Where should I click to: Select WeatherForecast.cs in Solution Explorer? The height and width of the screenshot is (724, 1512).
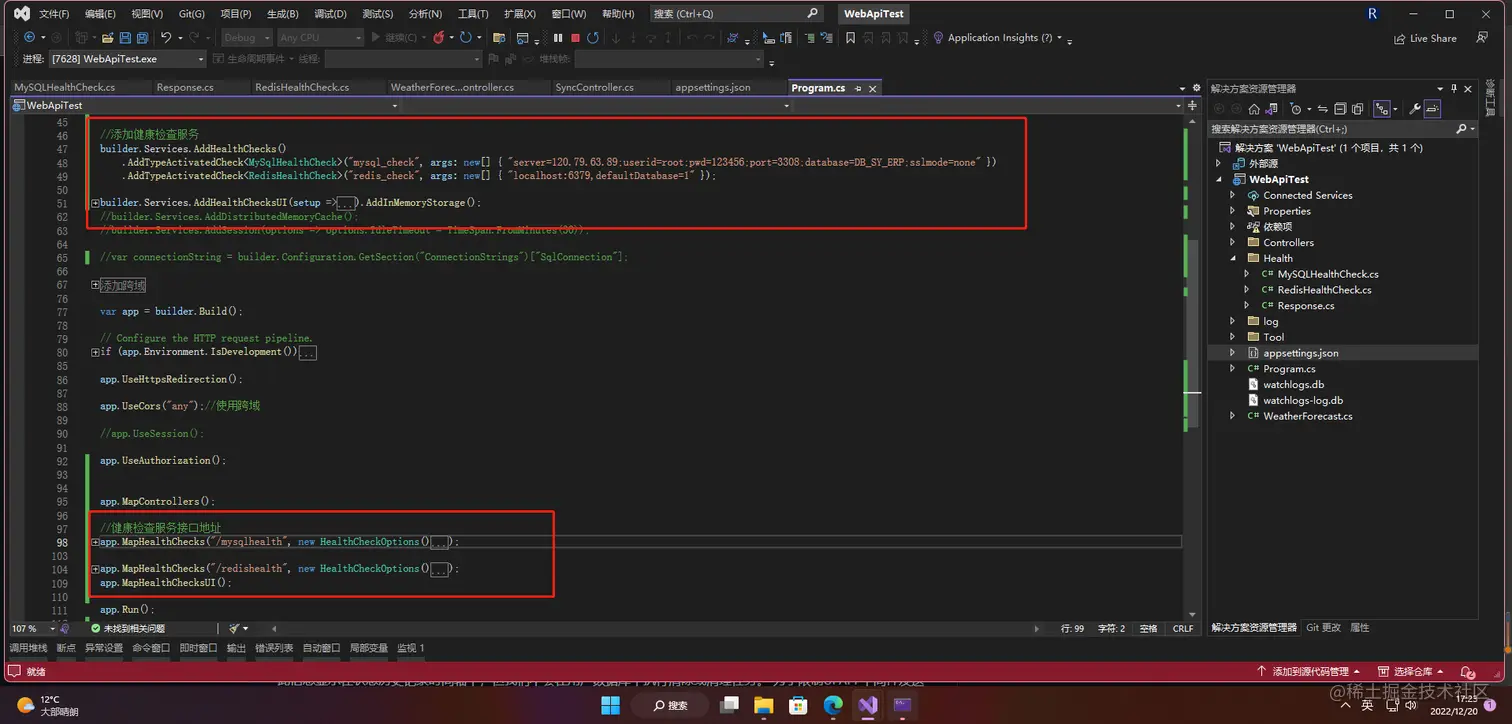[1307, 416]
